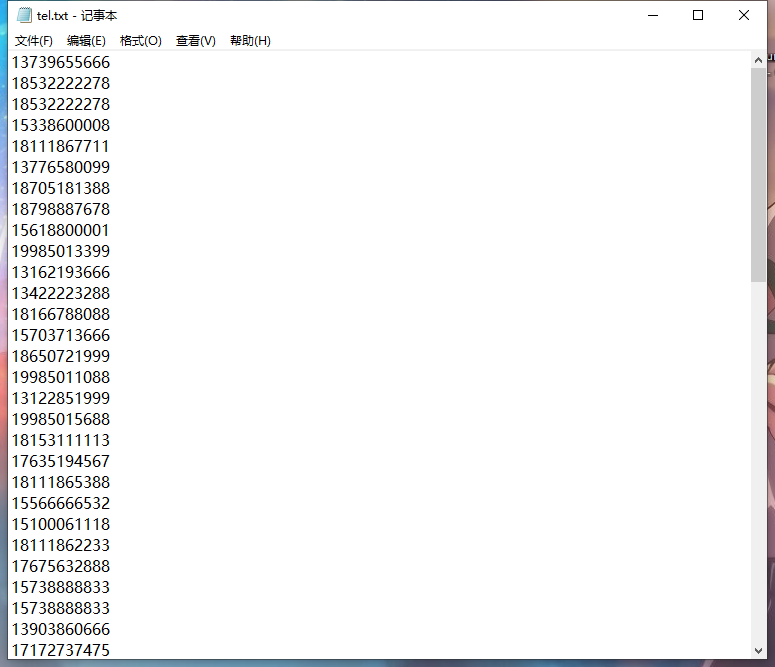Minimize the tel.txt Notepad window
The height and width of the screenshot is (667, 775).
pyautogui.click(x=653, y=15)
